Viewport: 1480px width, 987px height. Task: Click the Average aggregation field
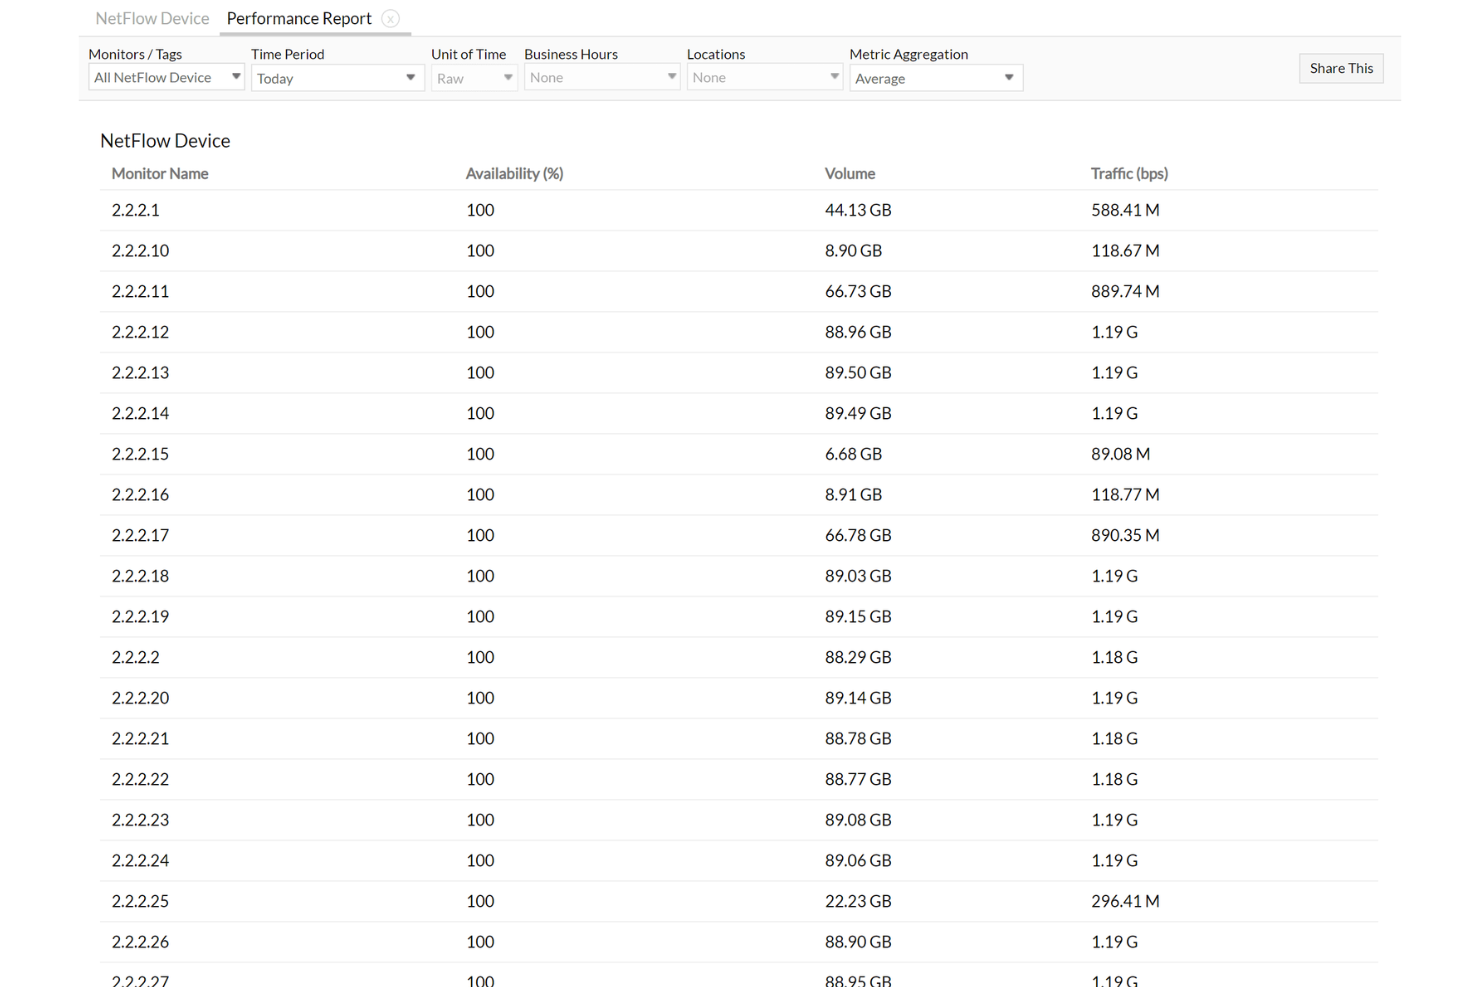(920, 78)
